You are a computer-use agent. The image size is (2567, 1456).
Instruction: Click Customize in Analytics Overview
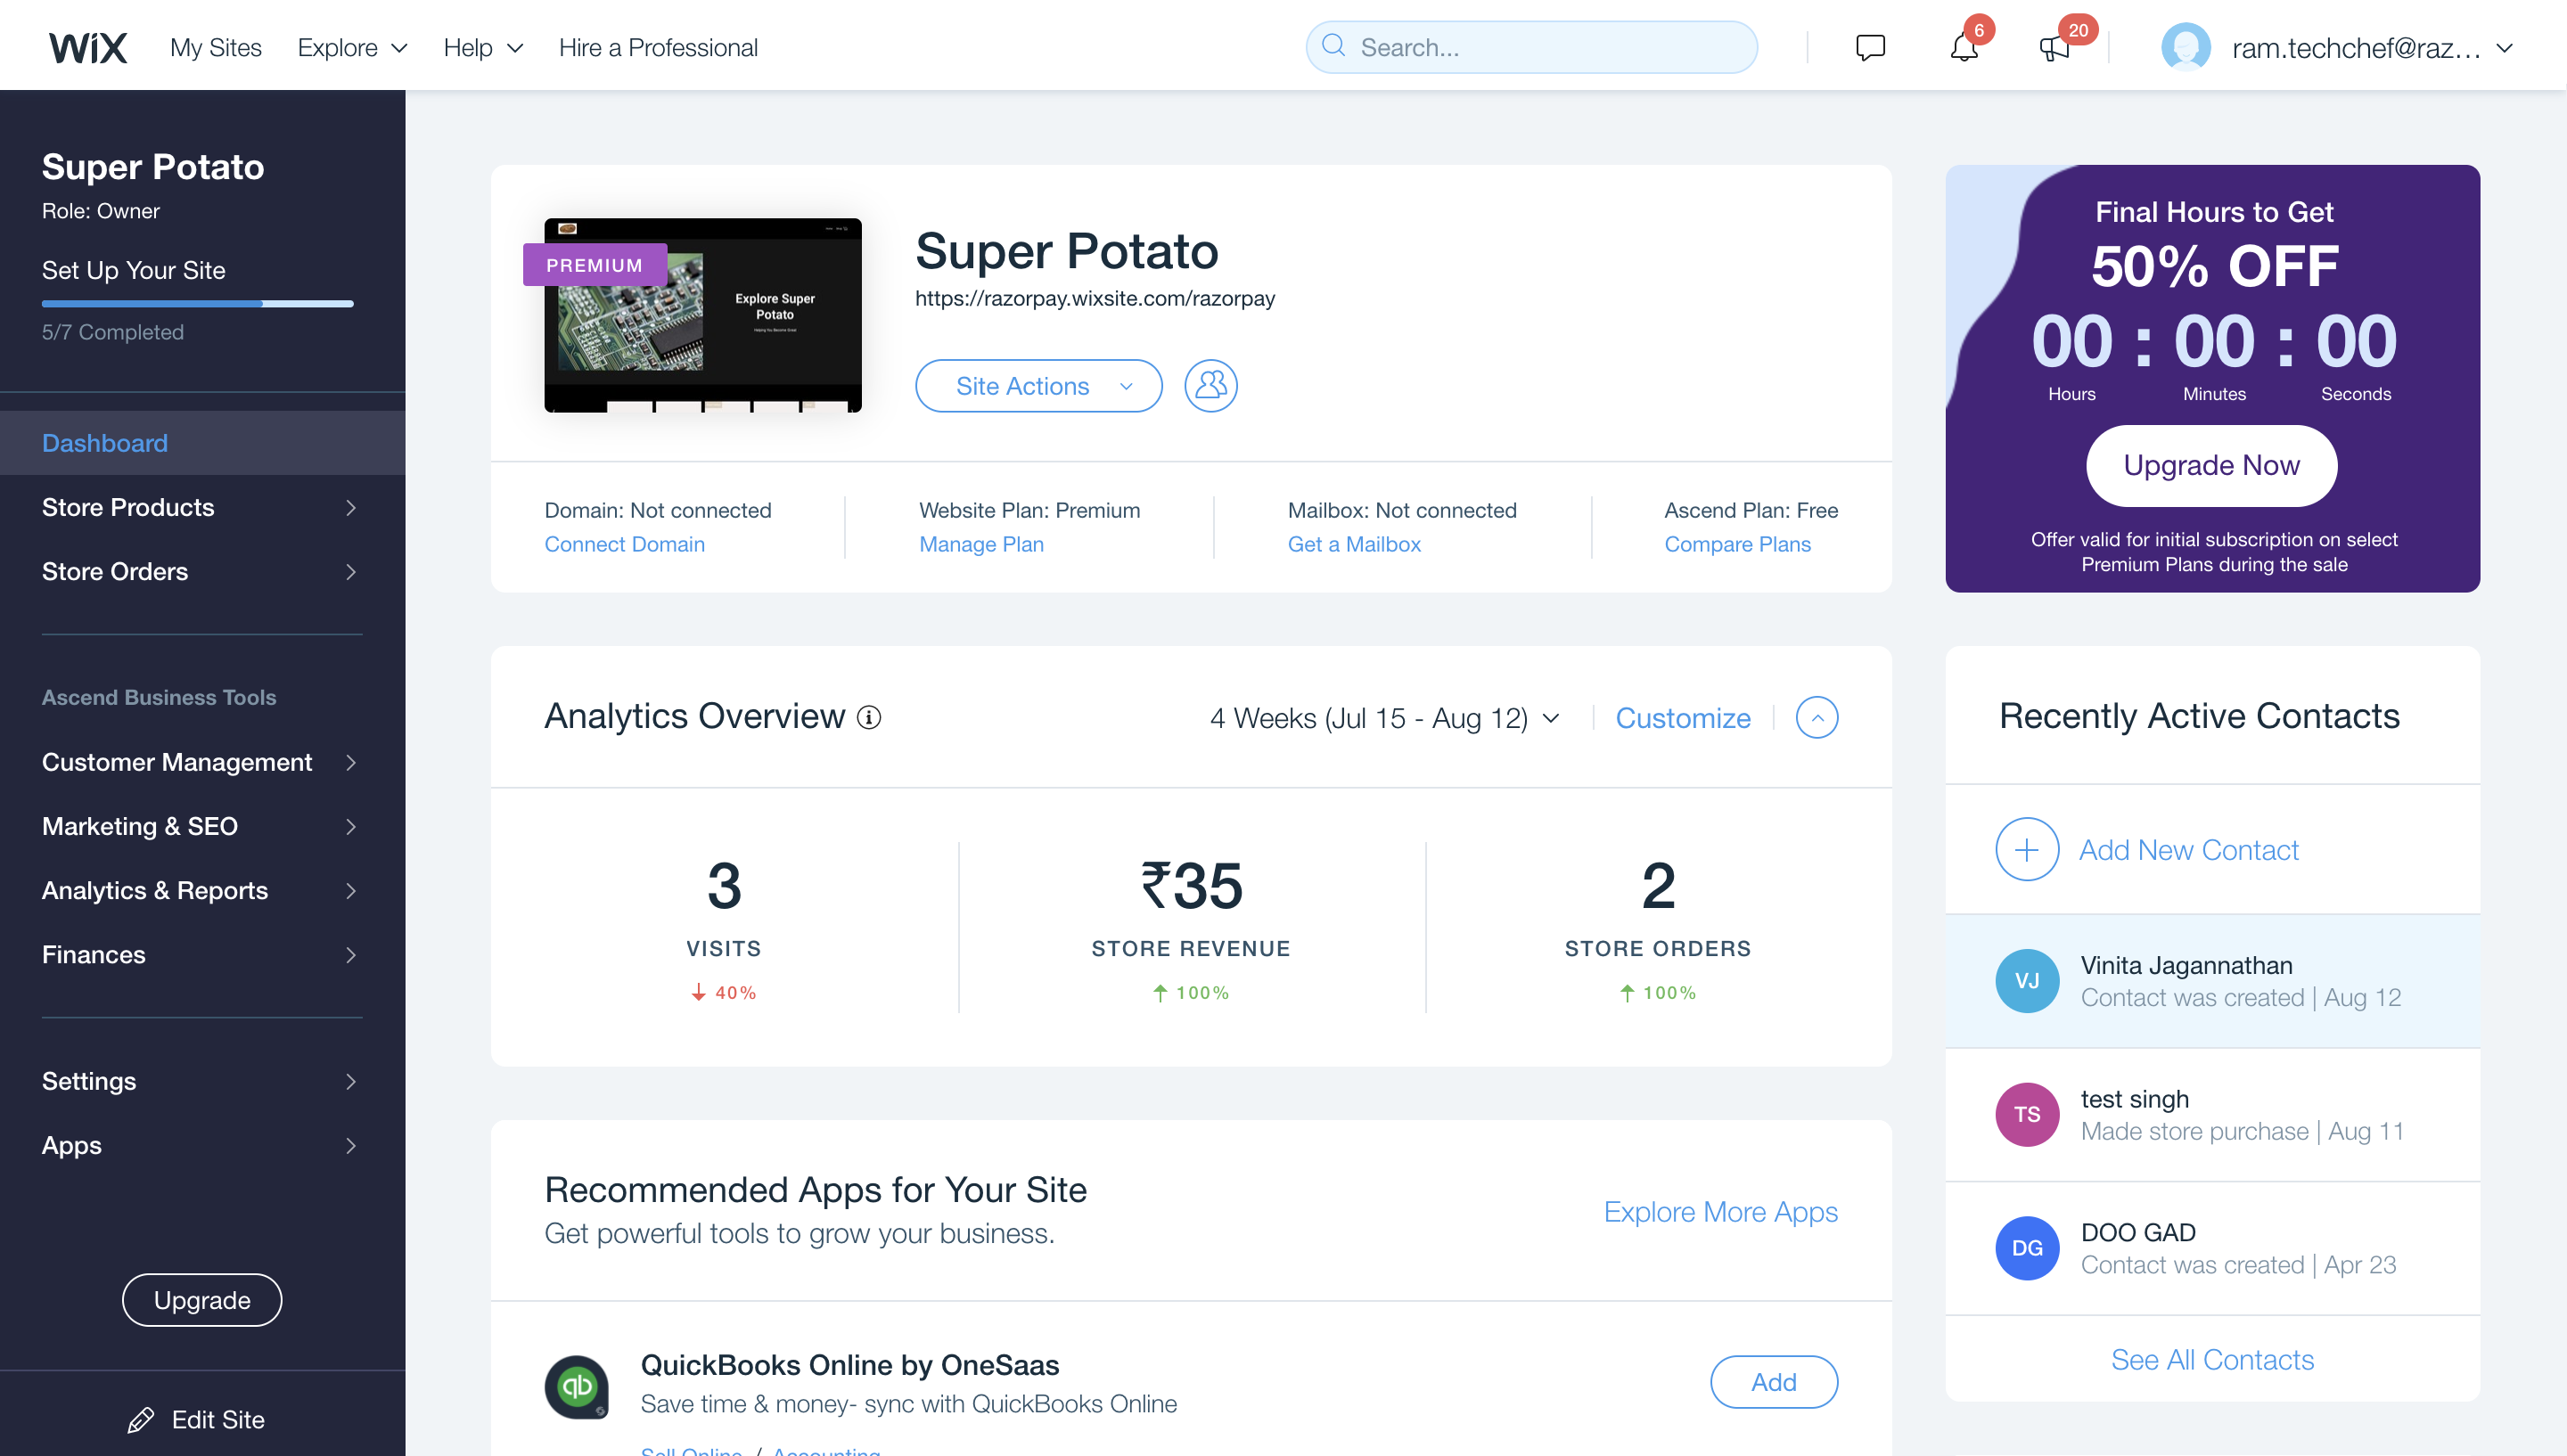coord(1683,718)
